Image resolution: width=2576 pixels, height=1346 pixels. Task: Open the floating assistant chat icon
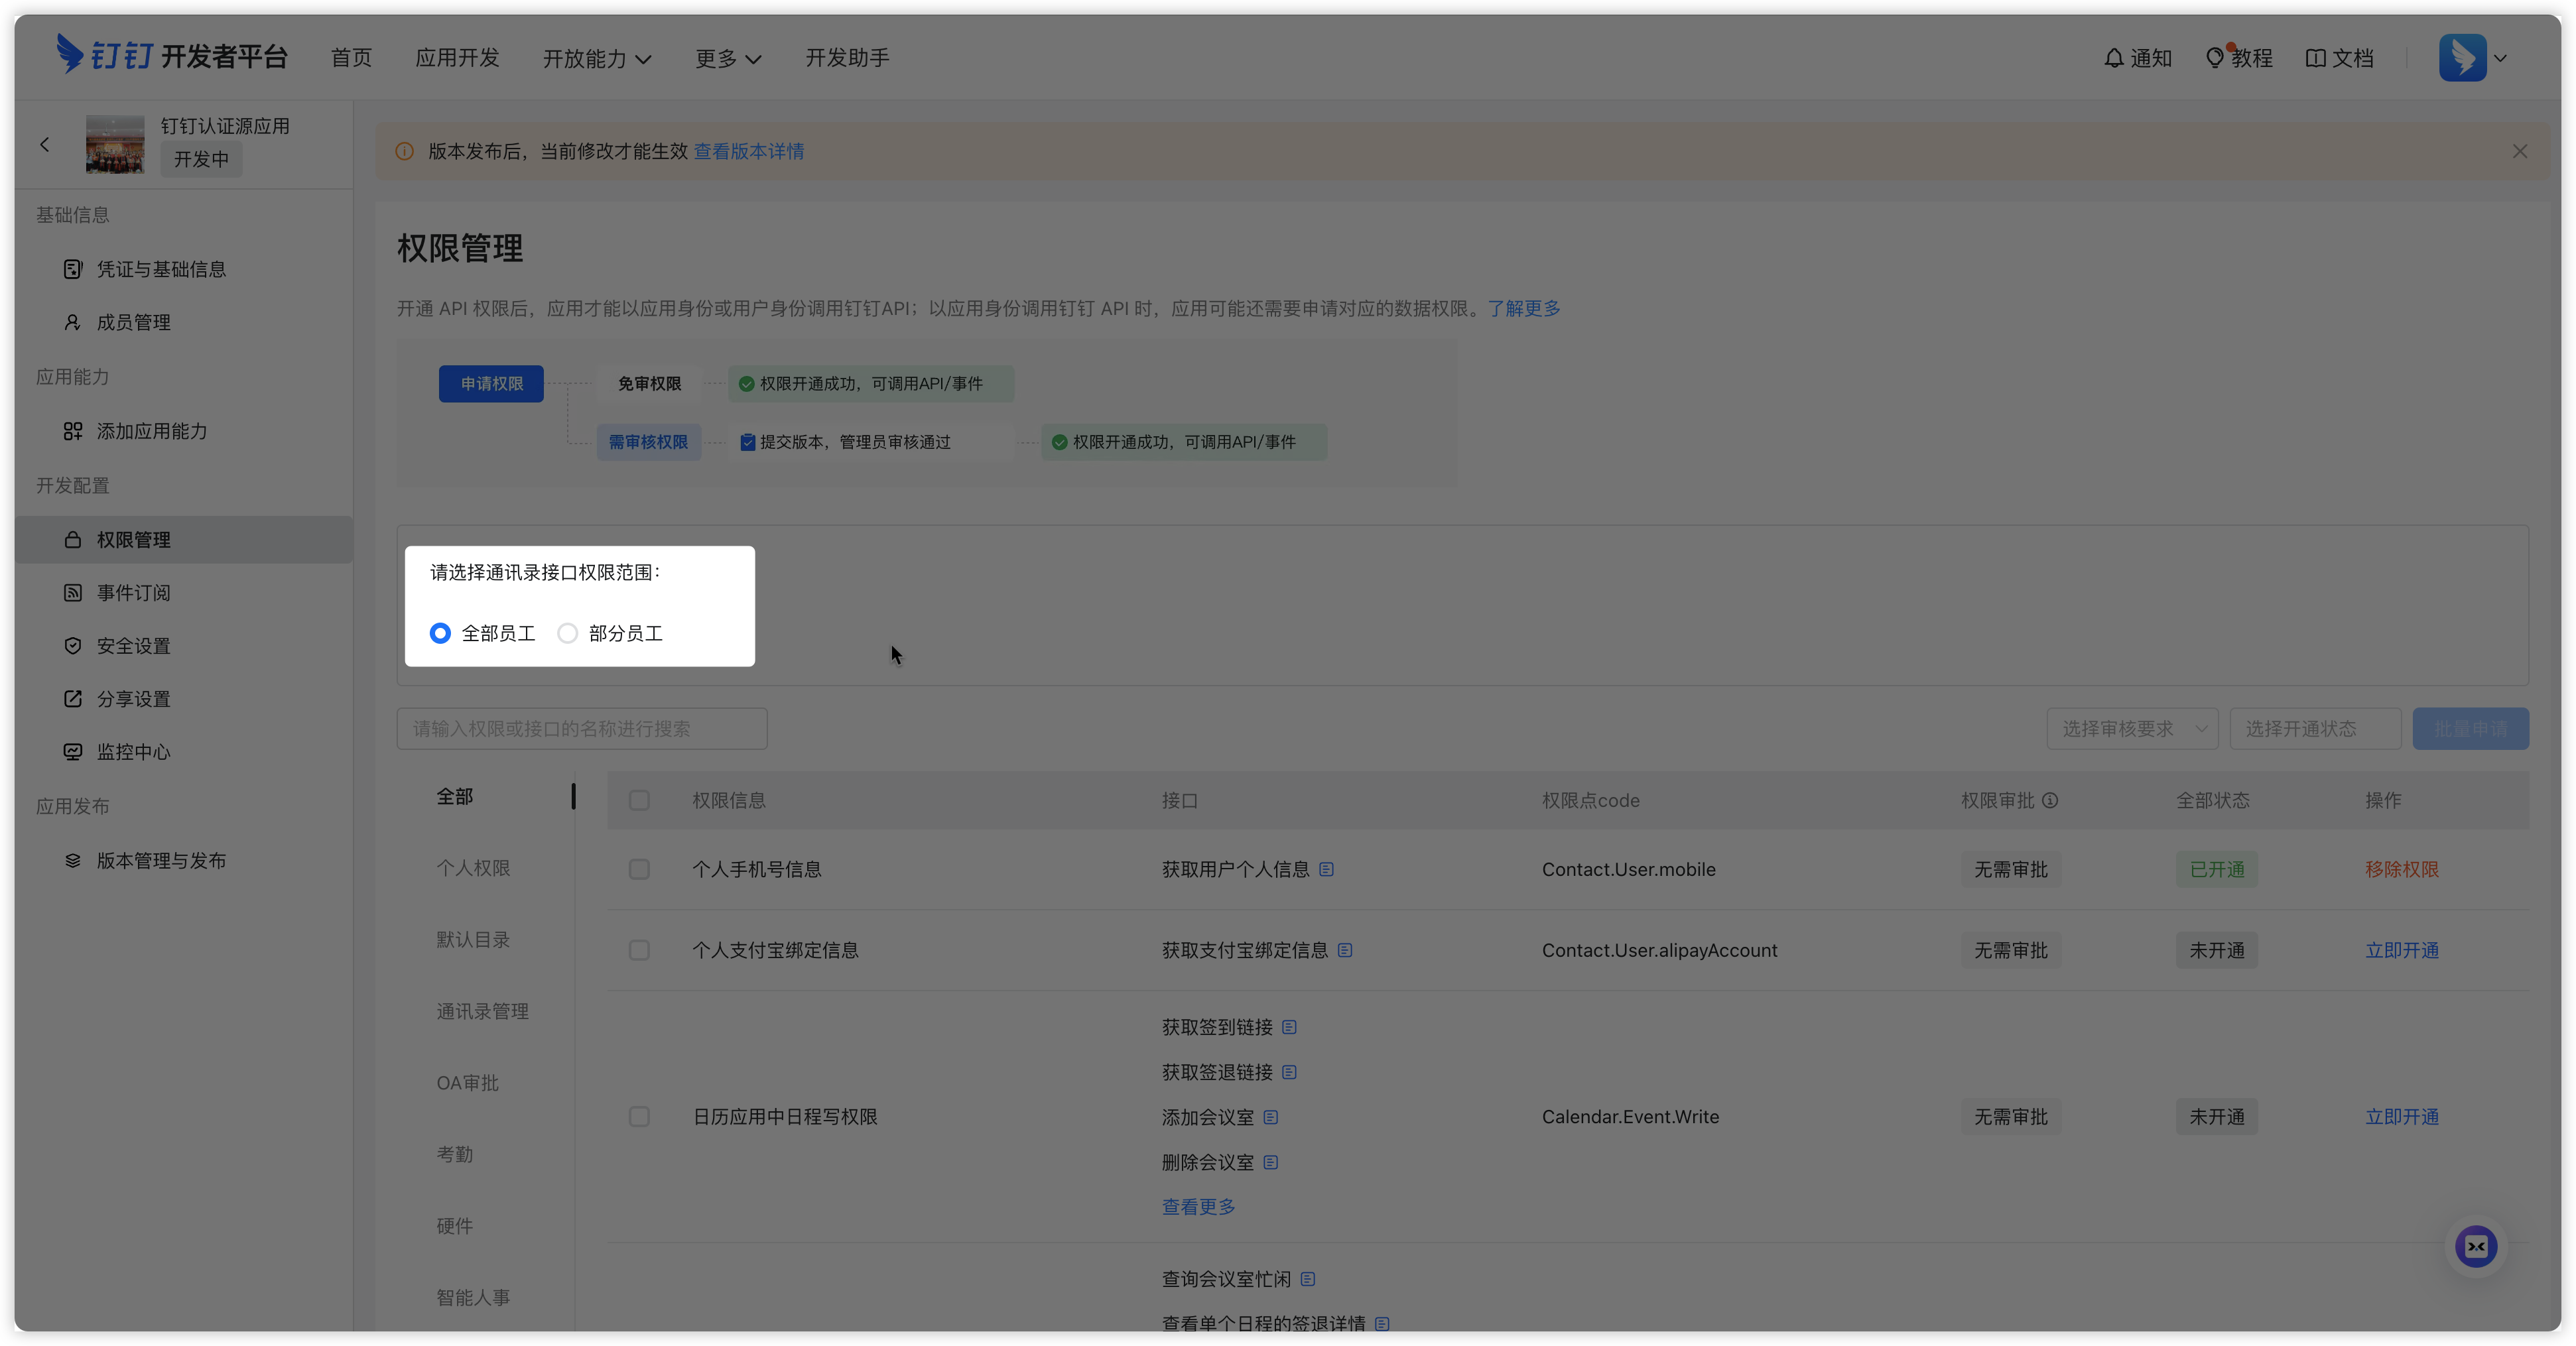point(2475,1246)
